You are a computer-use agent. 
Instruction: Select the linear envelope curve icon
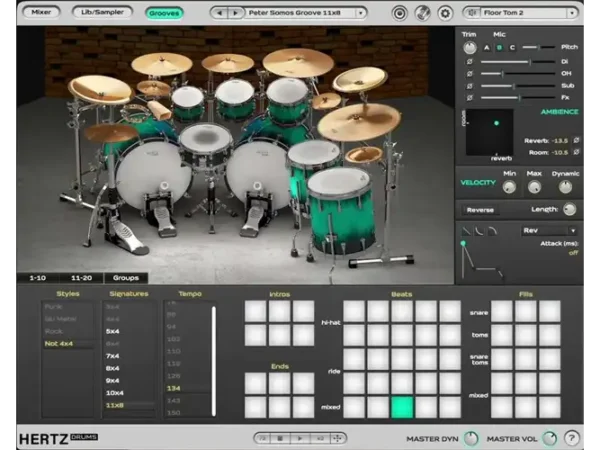point(466,231)
